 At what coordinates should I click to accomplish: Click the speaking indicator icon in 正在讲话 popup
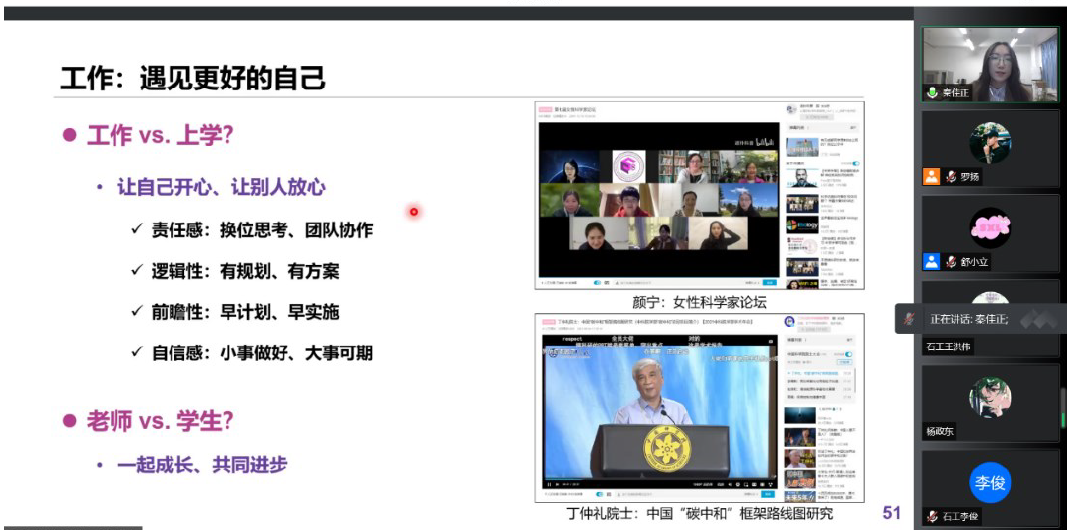(x=909, y=319)
